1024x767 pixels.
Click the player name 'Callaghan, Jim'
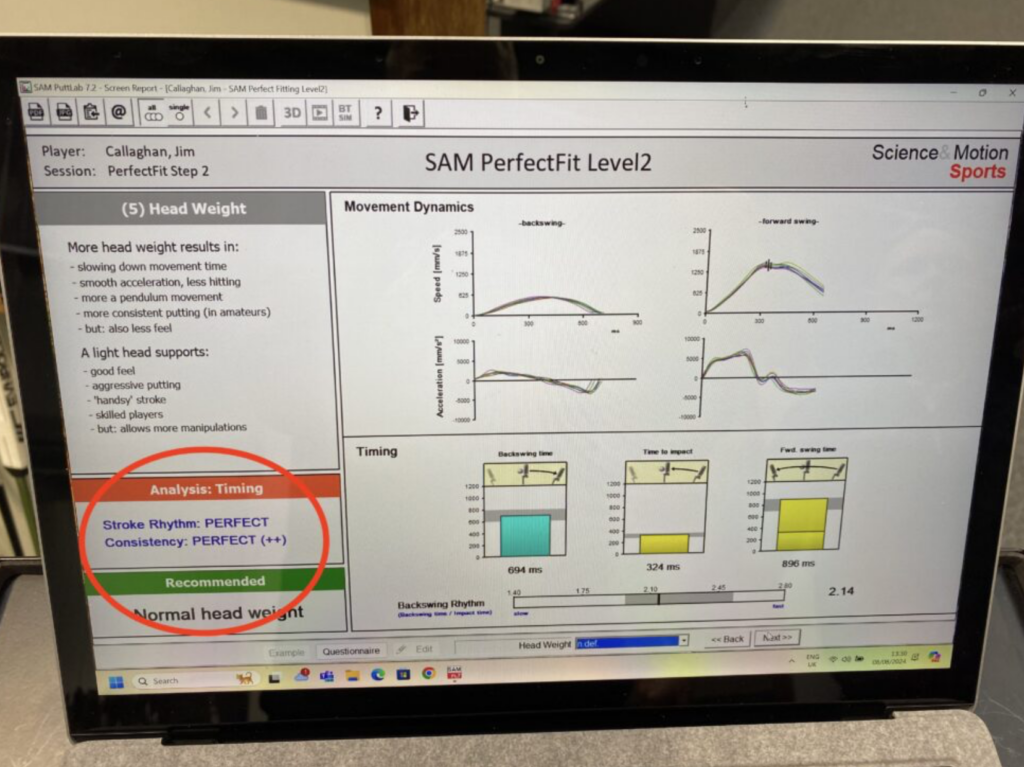(x=150, y=152)
